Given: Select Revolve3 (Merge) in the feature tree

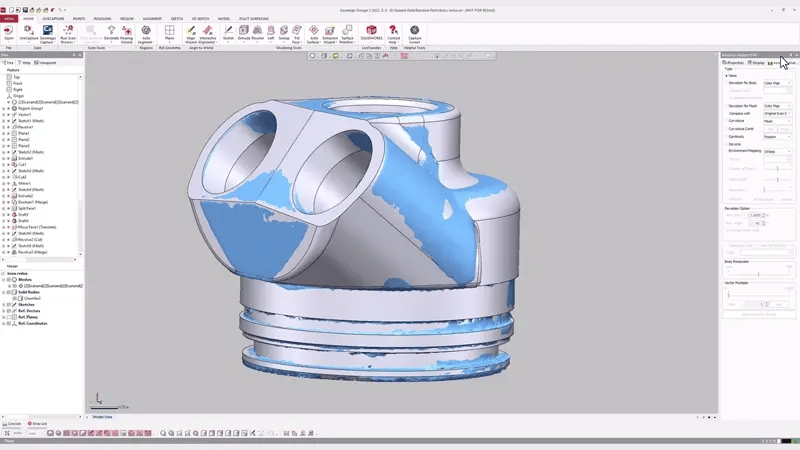Looking at the screenshot, I should point(33,252).
